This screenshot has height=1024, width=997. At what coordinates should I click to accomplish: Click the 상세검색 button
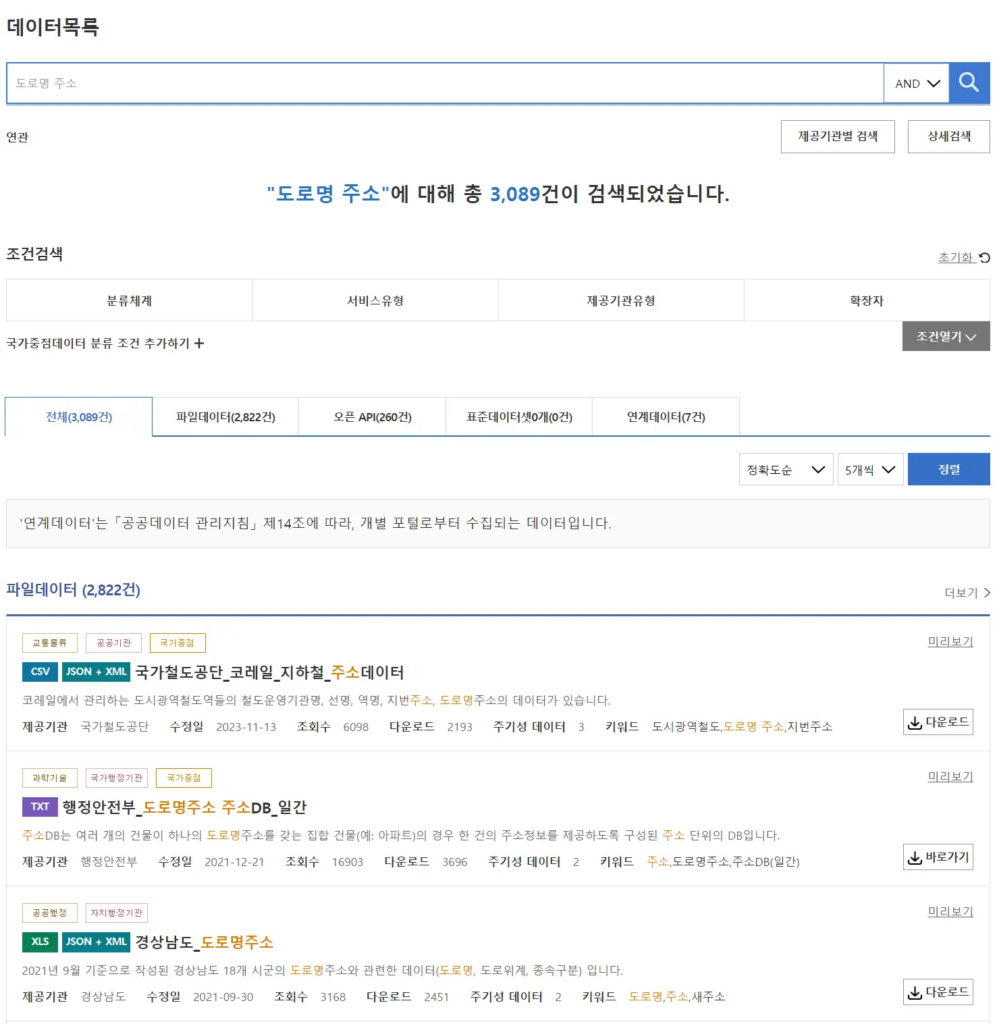949,136
